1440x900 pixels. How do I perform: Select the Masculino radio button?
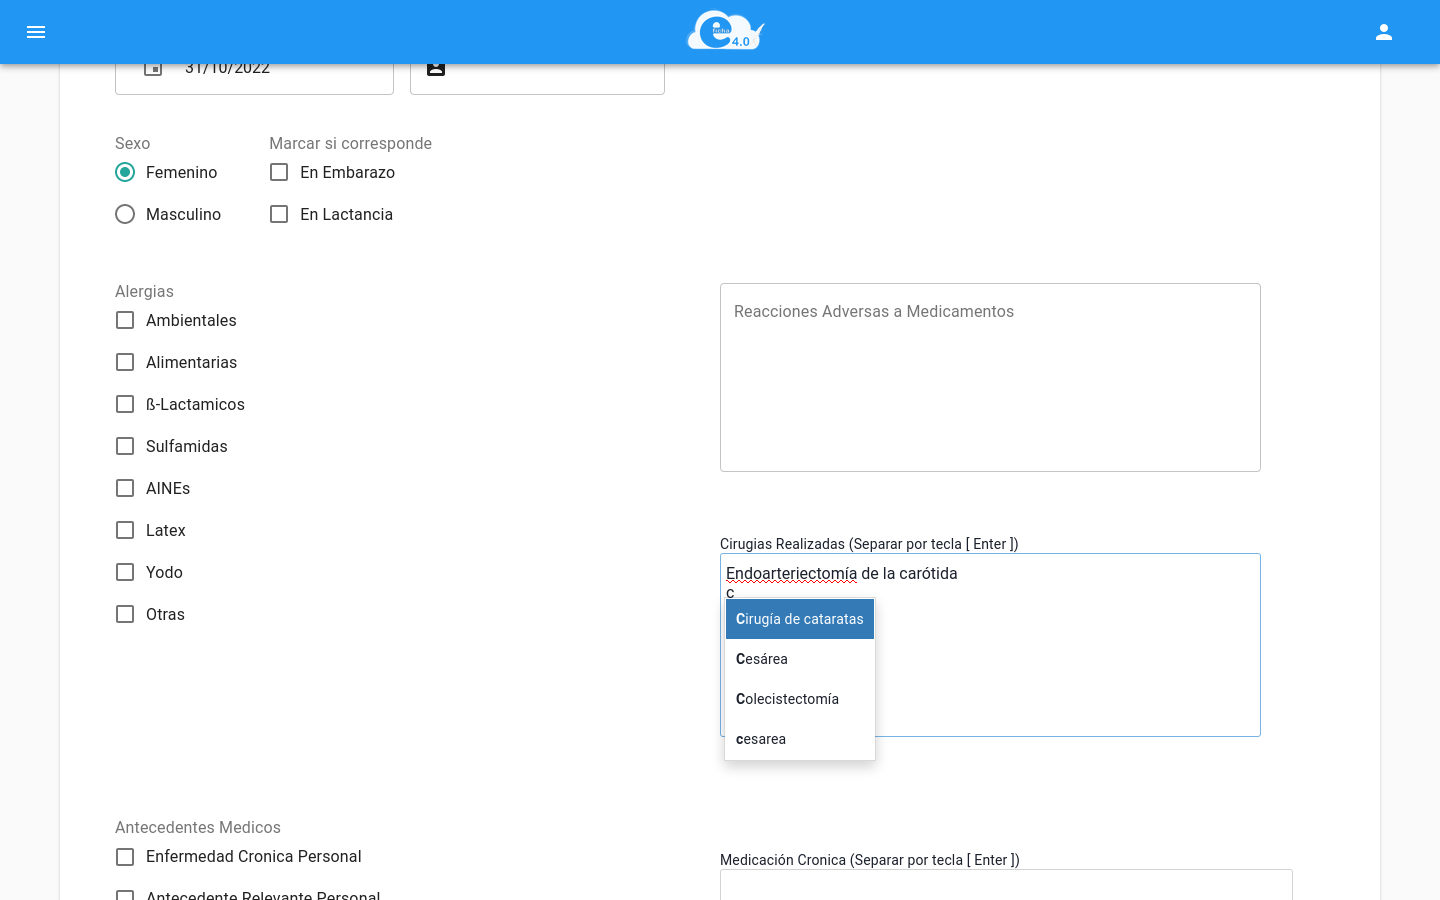pyautogui.click(x=125, y=214)
